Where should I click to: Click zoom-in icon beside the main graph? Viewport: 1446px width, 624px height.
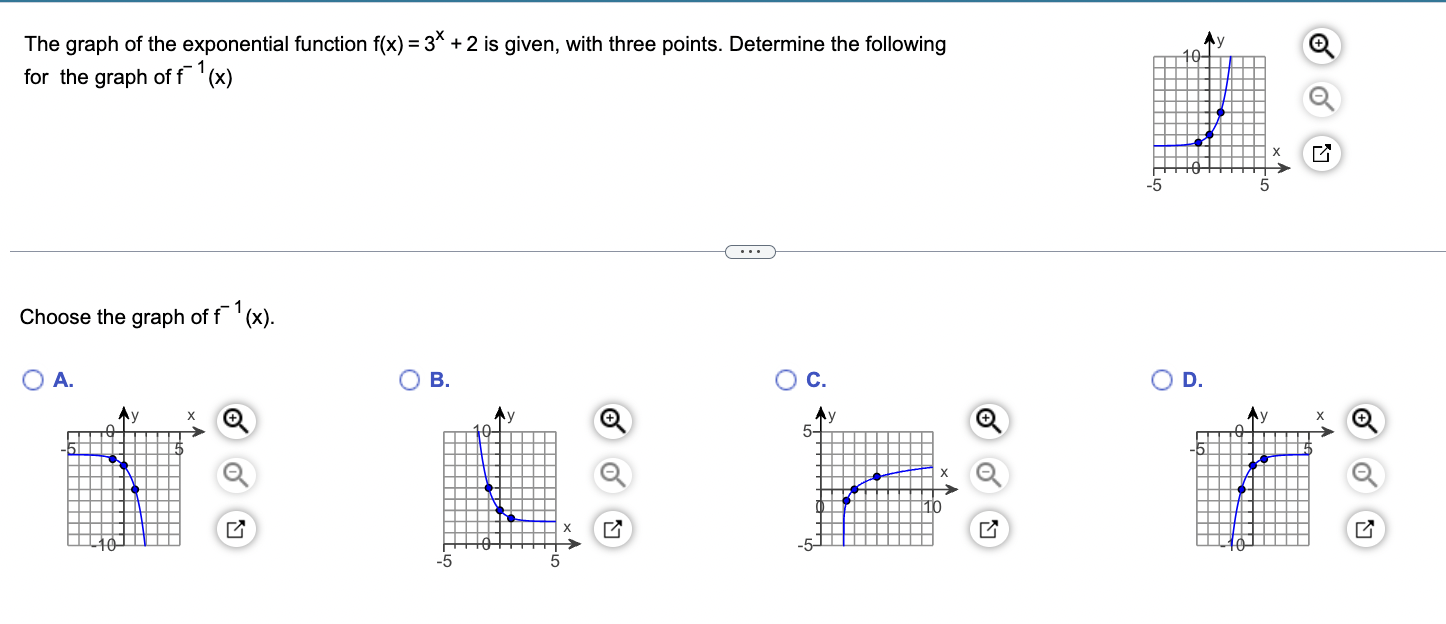click(1320, 45)
